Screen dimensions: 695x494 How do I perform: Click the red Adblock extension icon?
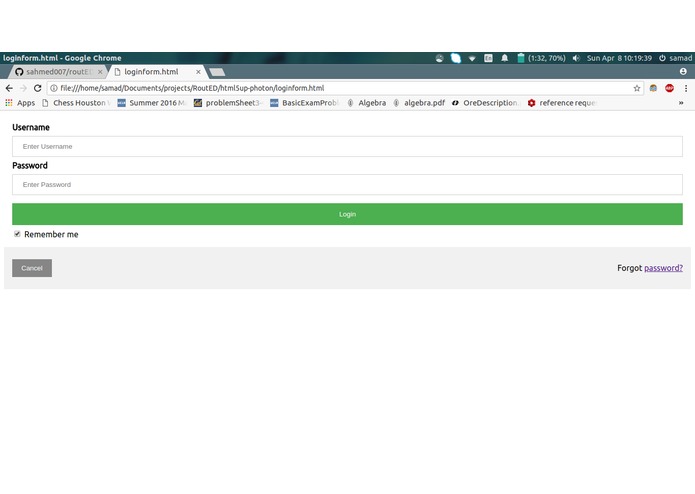point(669,88)
